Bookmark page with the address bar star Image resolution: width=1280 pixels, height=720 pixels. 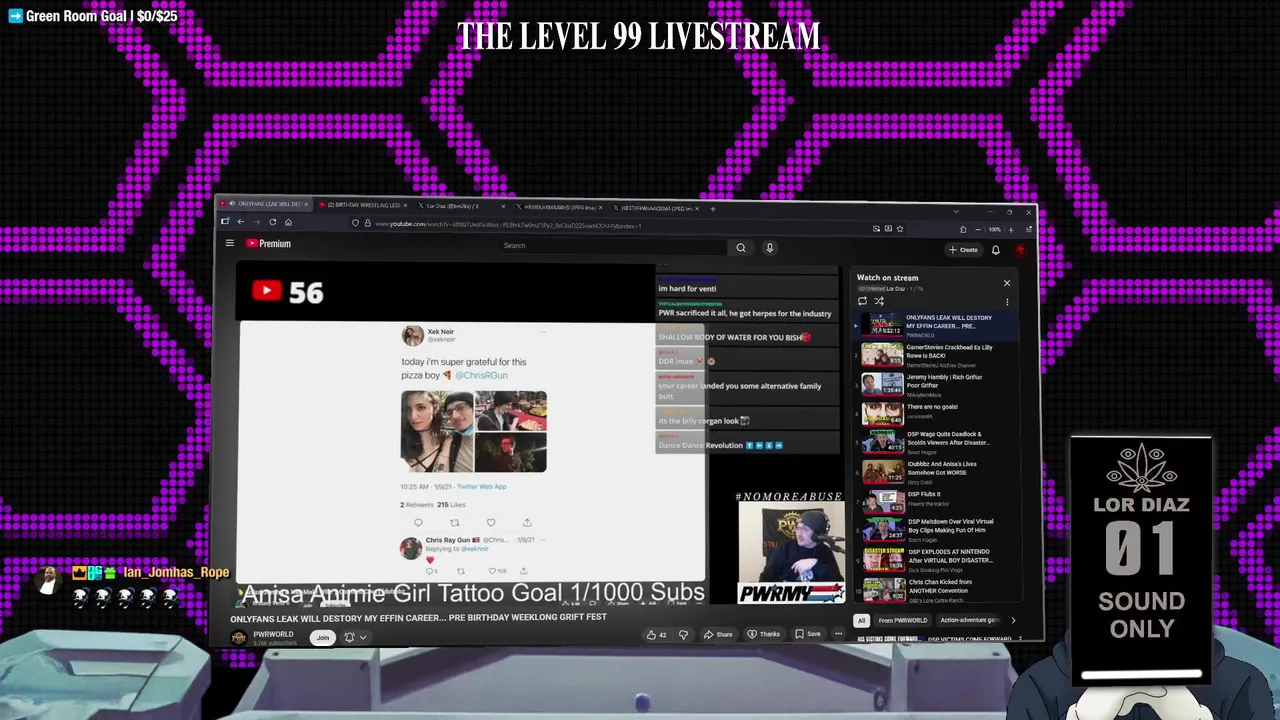click(899, 229)
